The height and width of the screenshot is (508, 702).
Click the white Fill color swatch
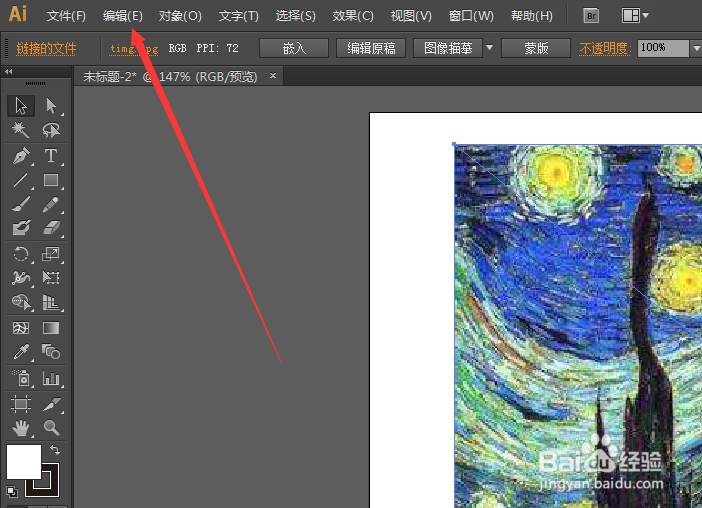23,461
